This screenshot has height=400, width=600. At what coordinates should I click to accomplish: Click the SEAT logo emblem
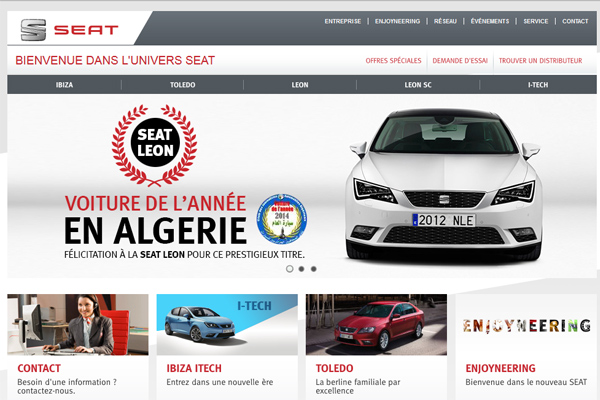33,30
